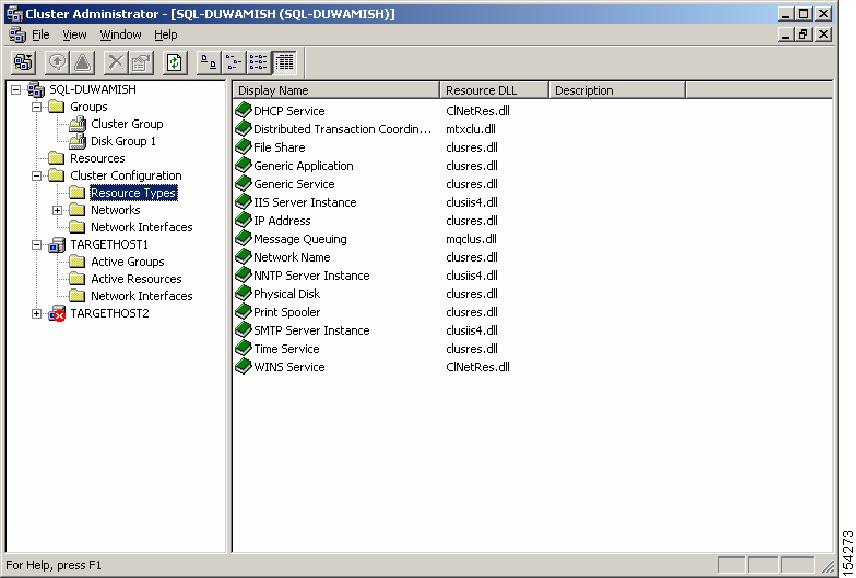
Task: Click ClNetRes.dll in the DHCP Service row
Action: click(478, 110)
